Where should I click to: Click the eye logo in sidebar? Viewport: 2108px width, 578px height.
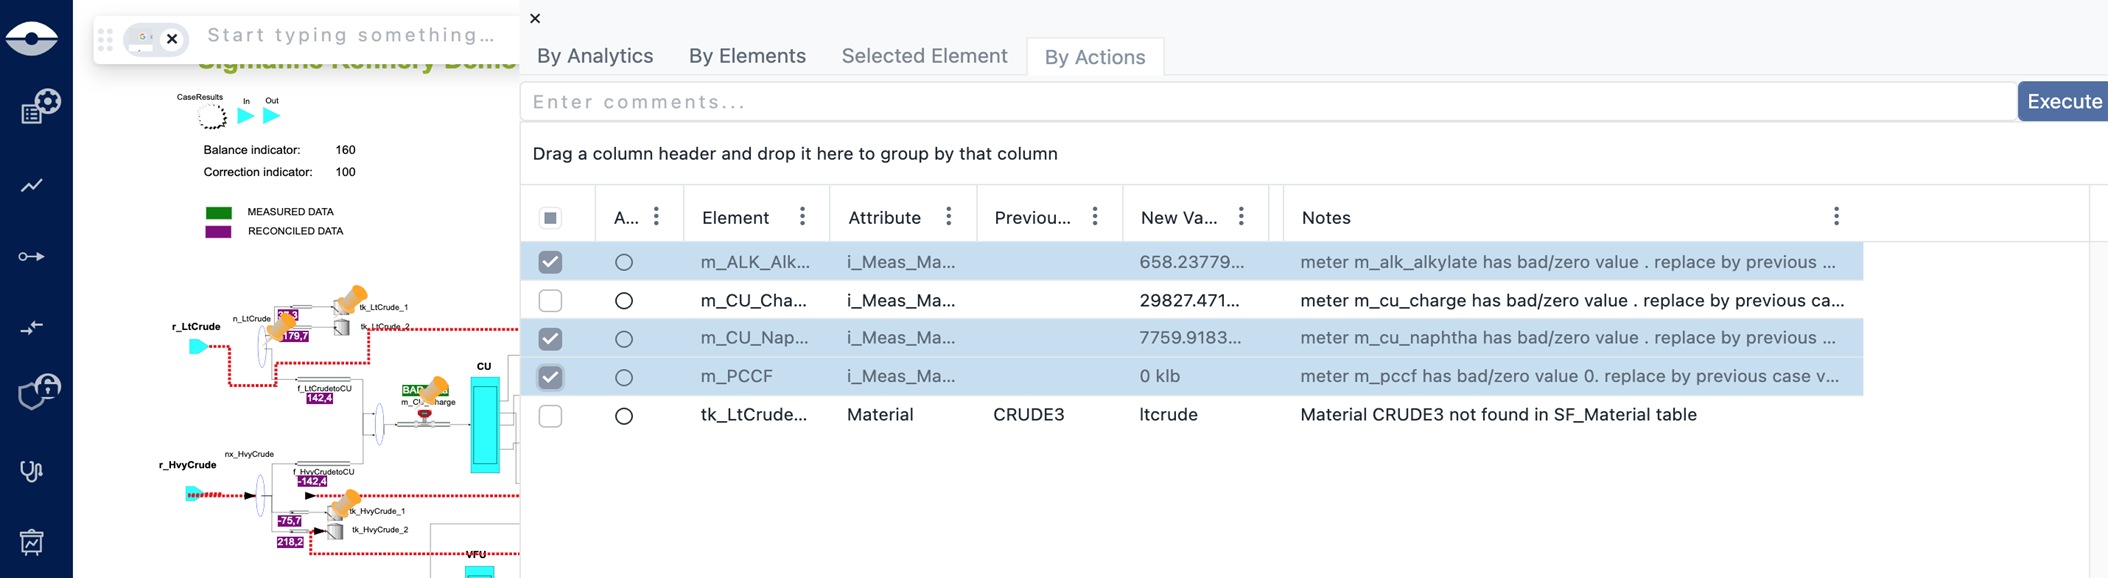pyautogui.click(x=32, y=38)
